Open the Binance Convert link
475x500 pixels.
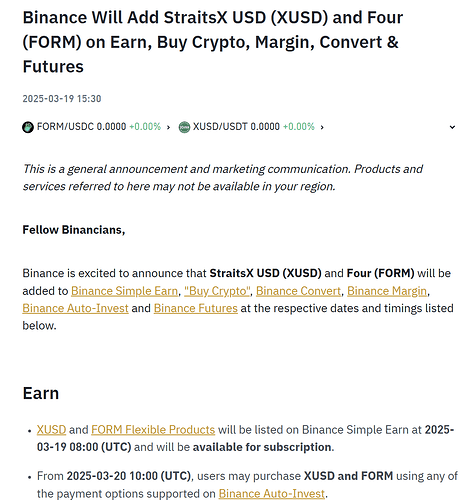(298, 291)
